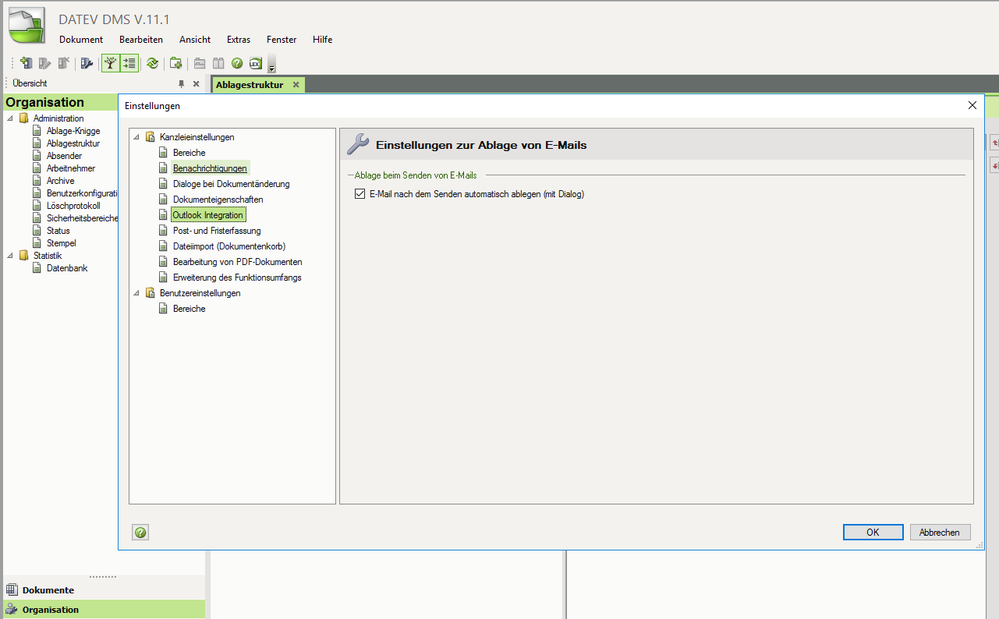
Task: Switch to the Ablagestruktur tab
Action: [249, 85]
